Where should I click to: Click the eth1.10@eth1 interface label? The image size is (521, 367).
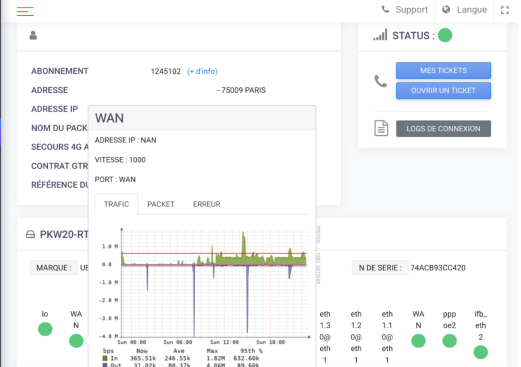[387, 337]
